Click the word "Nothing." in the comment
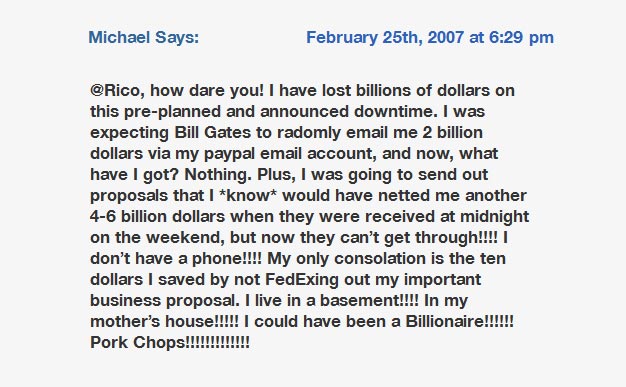626x387 pixels. coord(218,175)
